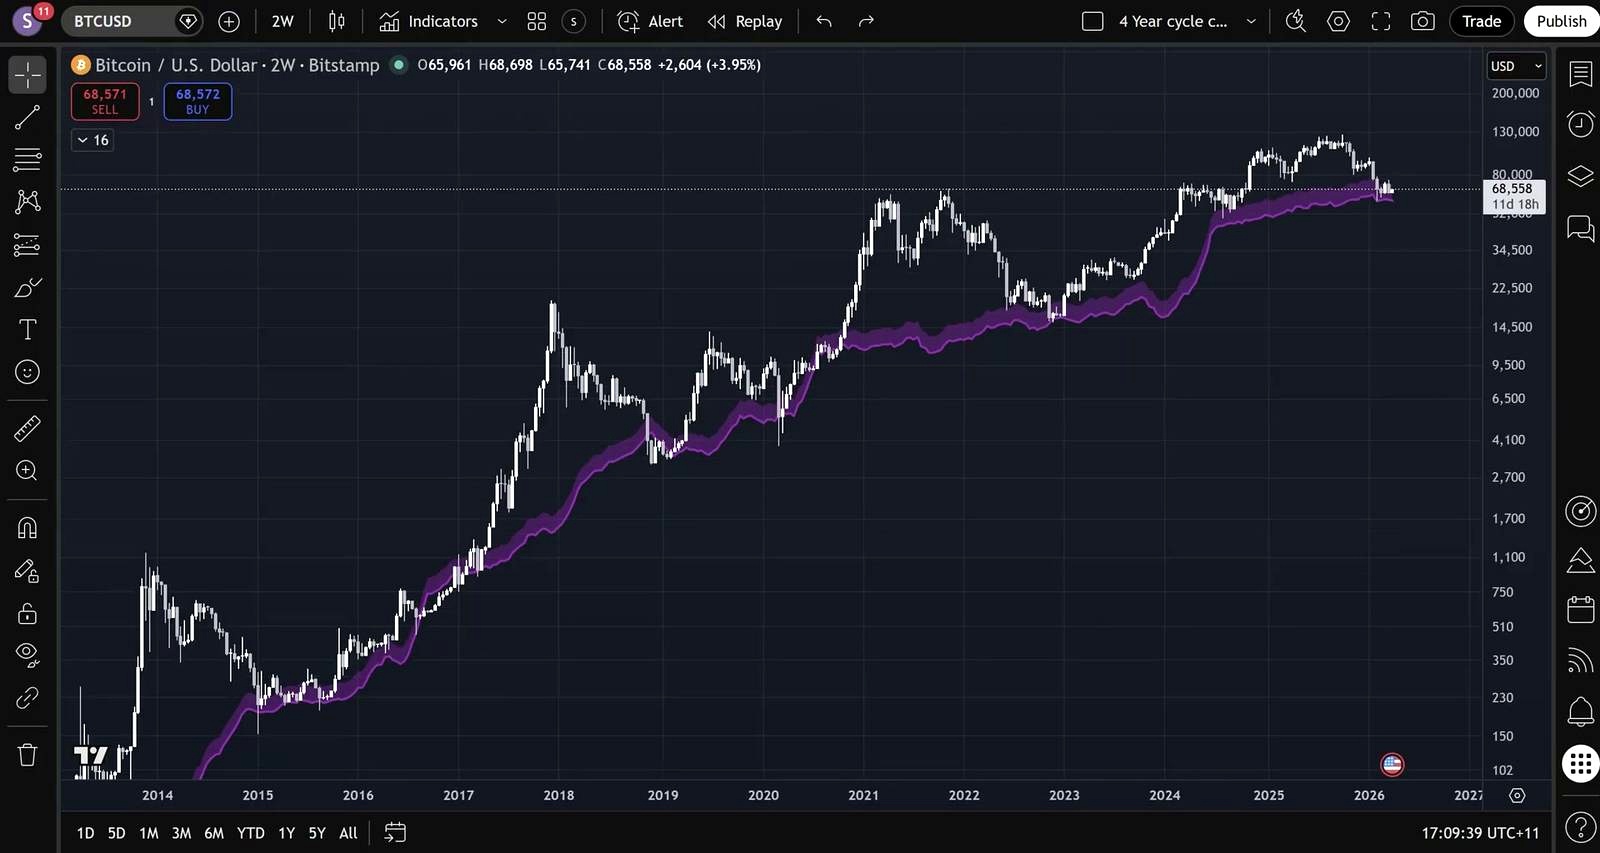Open the forecasting and measurement tools
The width and height of the screenshot is (1600, 853).
tap(27, 245)
